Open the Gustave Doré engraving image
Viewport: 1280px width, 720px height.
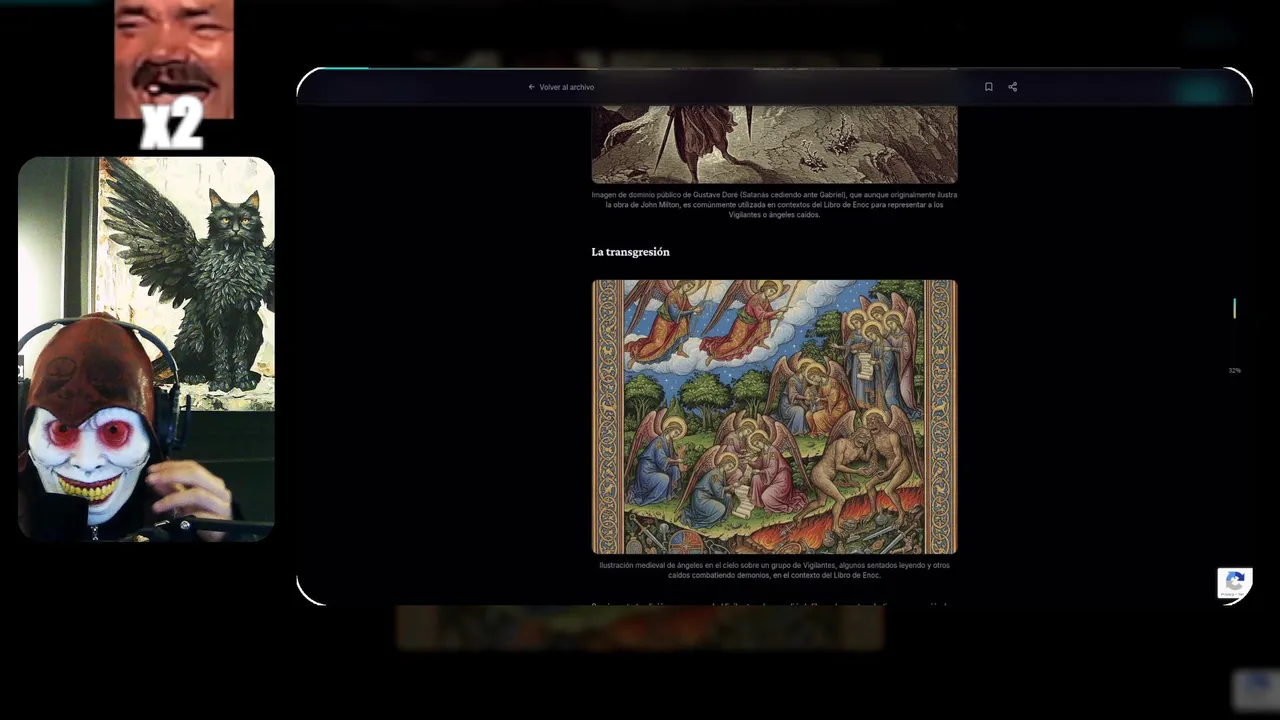(774, 144)
